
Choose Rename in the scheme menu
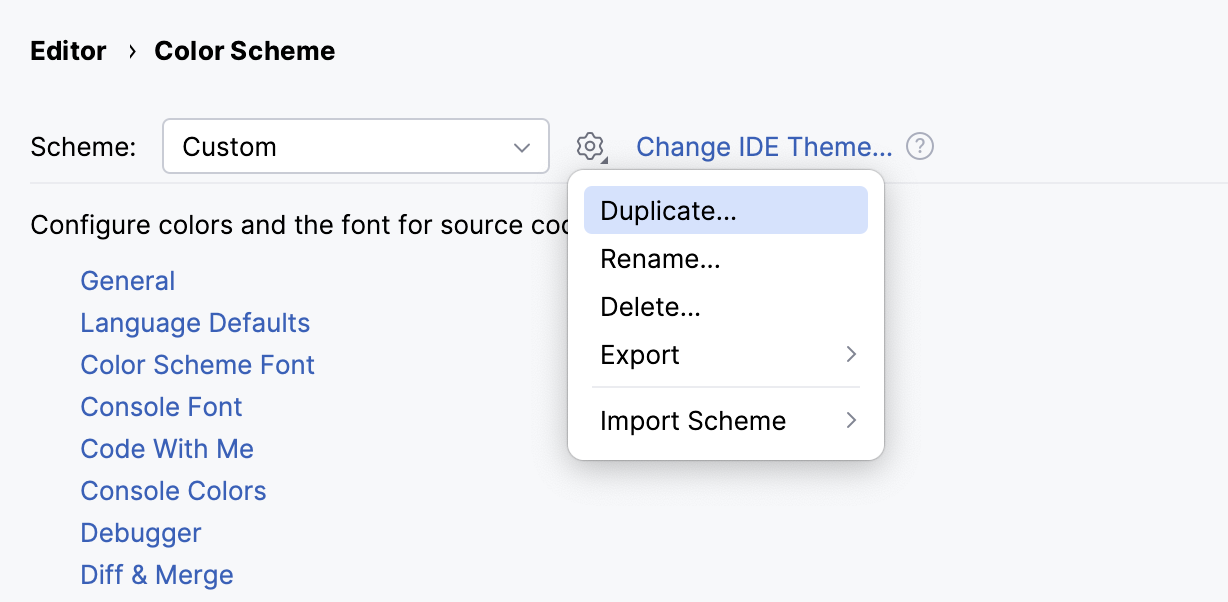(660, 258)
